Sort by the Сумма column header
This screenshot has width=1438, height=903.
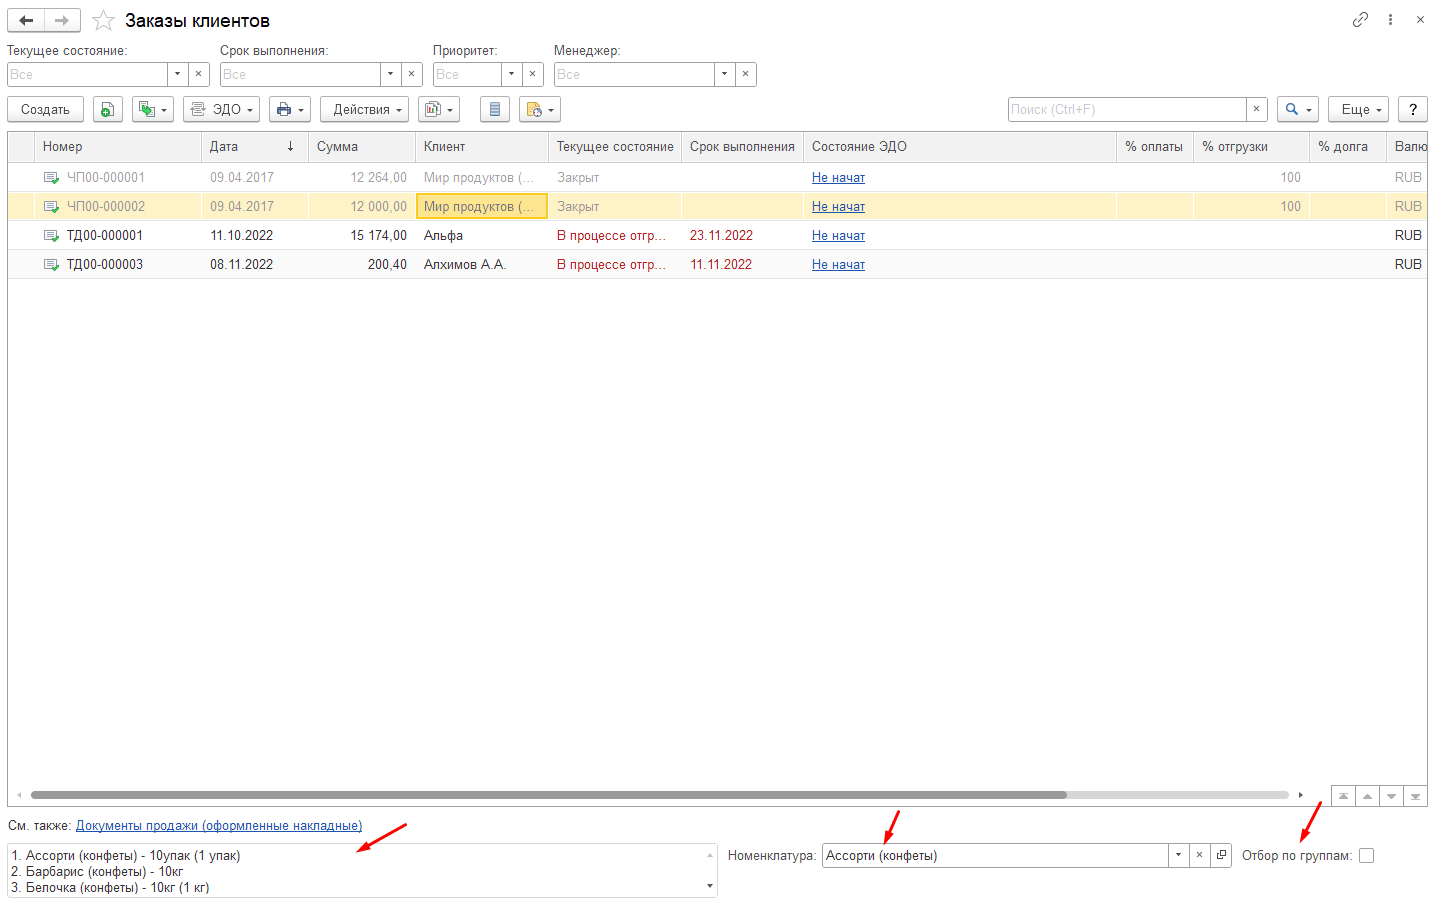click(362, 146)
